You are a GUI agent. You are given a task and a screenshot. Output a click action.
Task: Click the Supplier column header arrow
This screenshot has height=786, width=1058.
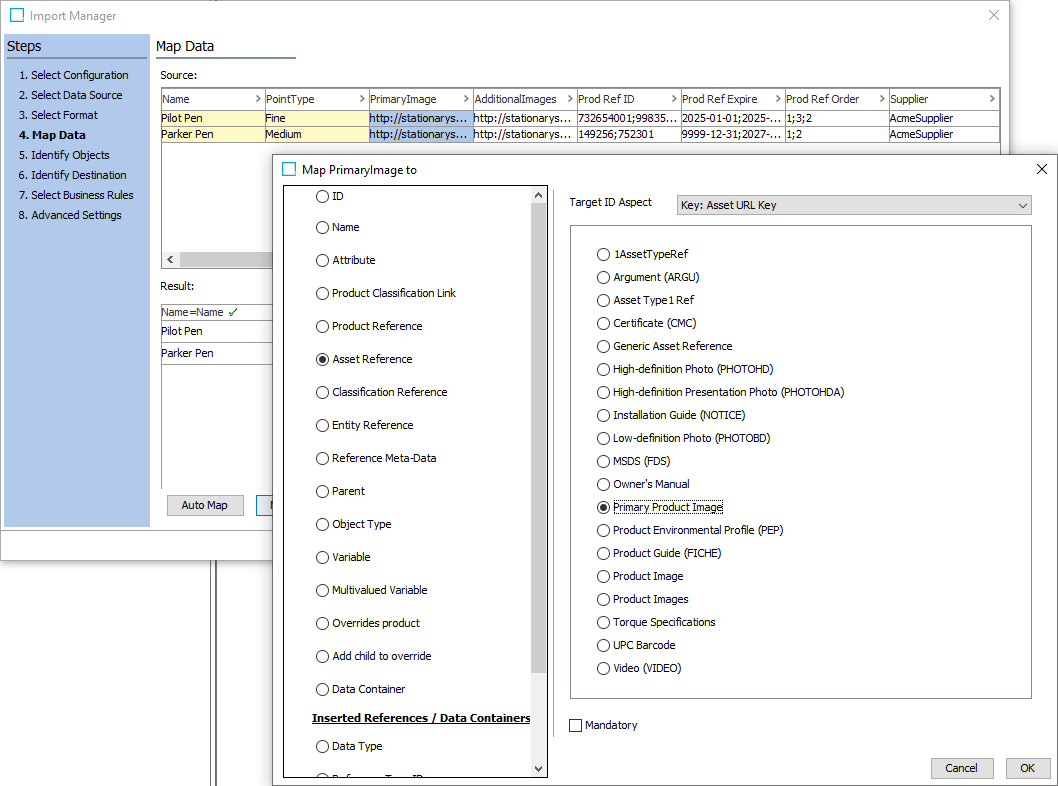click(x=991, y=99)
